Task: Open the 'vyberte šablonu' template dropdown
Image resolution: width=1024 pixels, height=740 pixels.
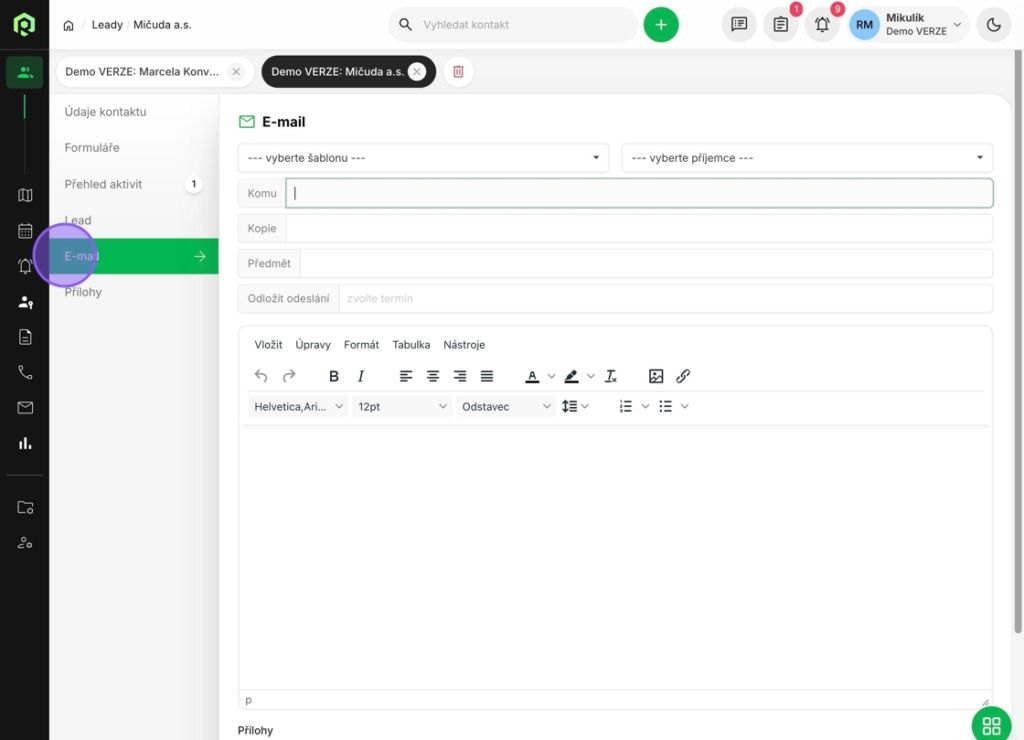Action: (423, 158)
